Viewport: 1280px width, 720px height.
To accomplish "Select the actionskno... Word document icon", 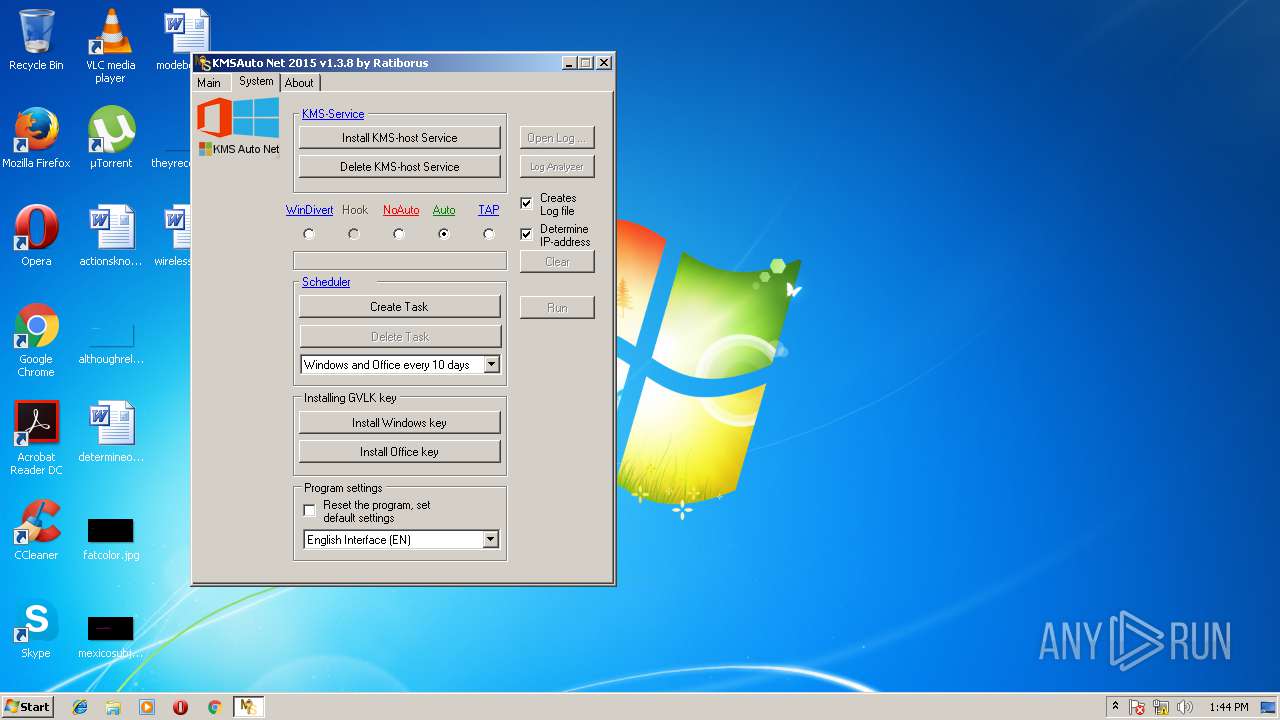I will coord(110,236).
